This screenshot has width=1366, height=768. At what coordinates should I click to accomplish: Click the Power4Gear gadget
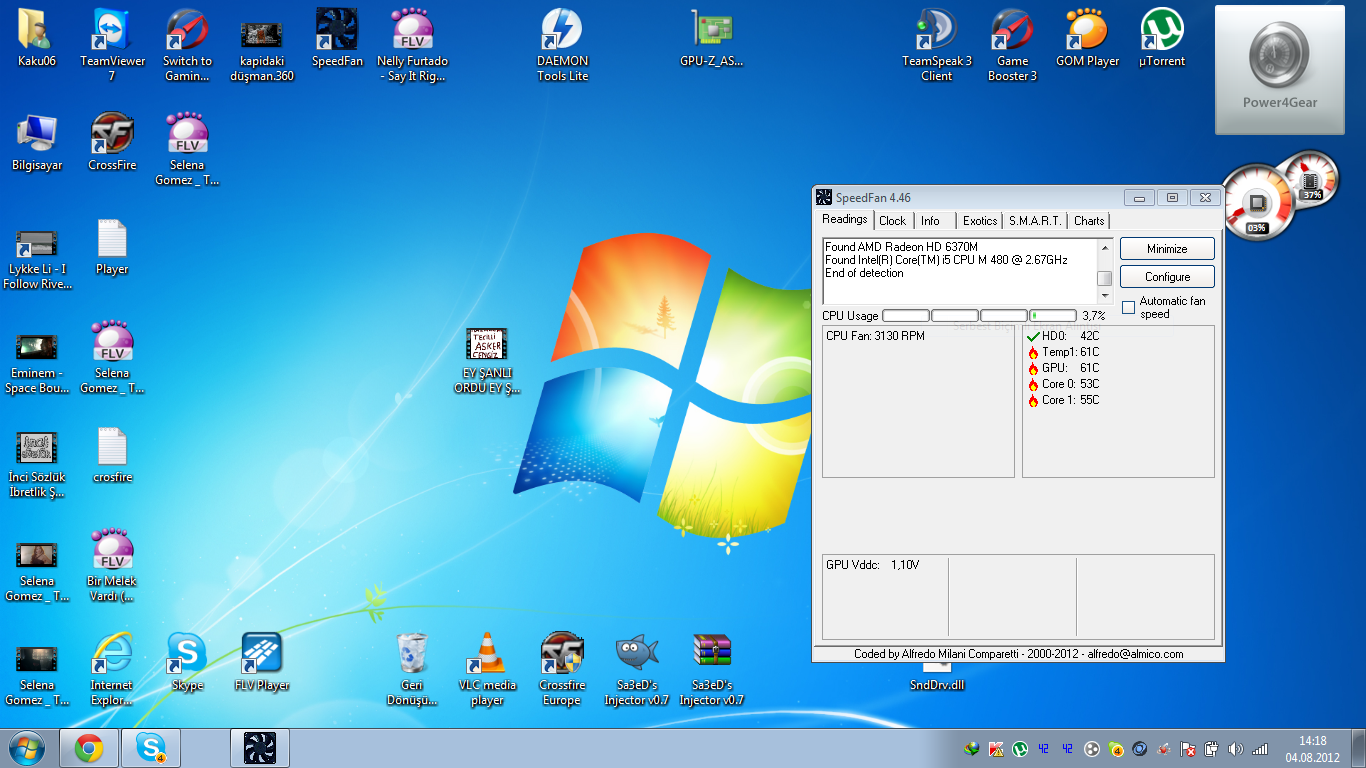tap(1280, 70)
